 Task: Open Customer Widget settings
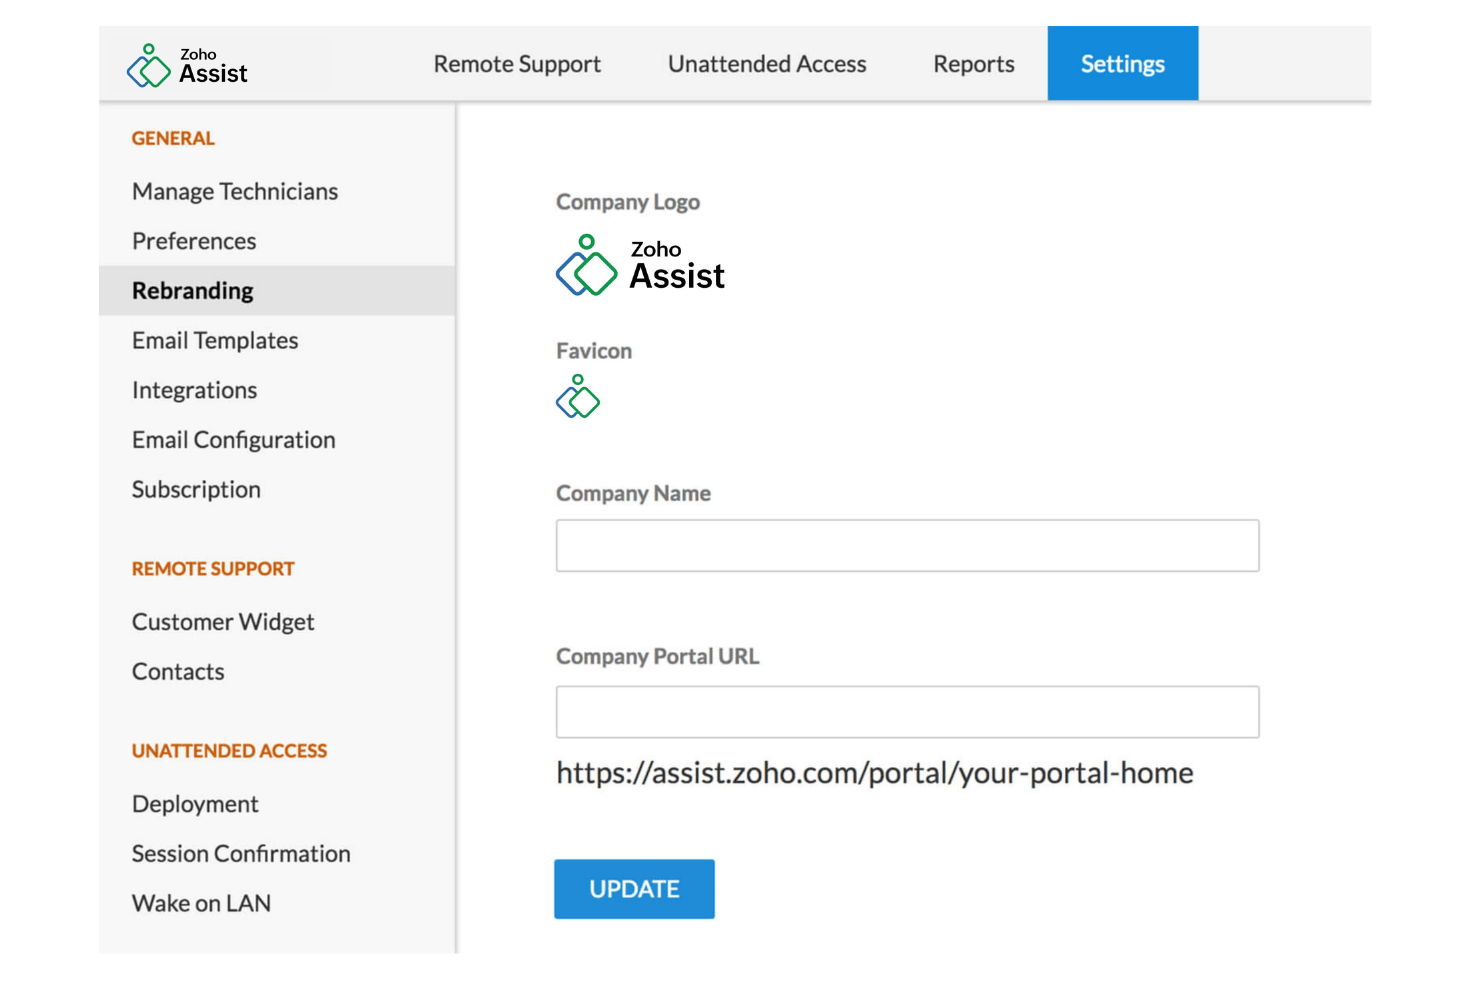[x=223, y=622]
